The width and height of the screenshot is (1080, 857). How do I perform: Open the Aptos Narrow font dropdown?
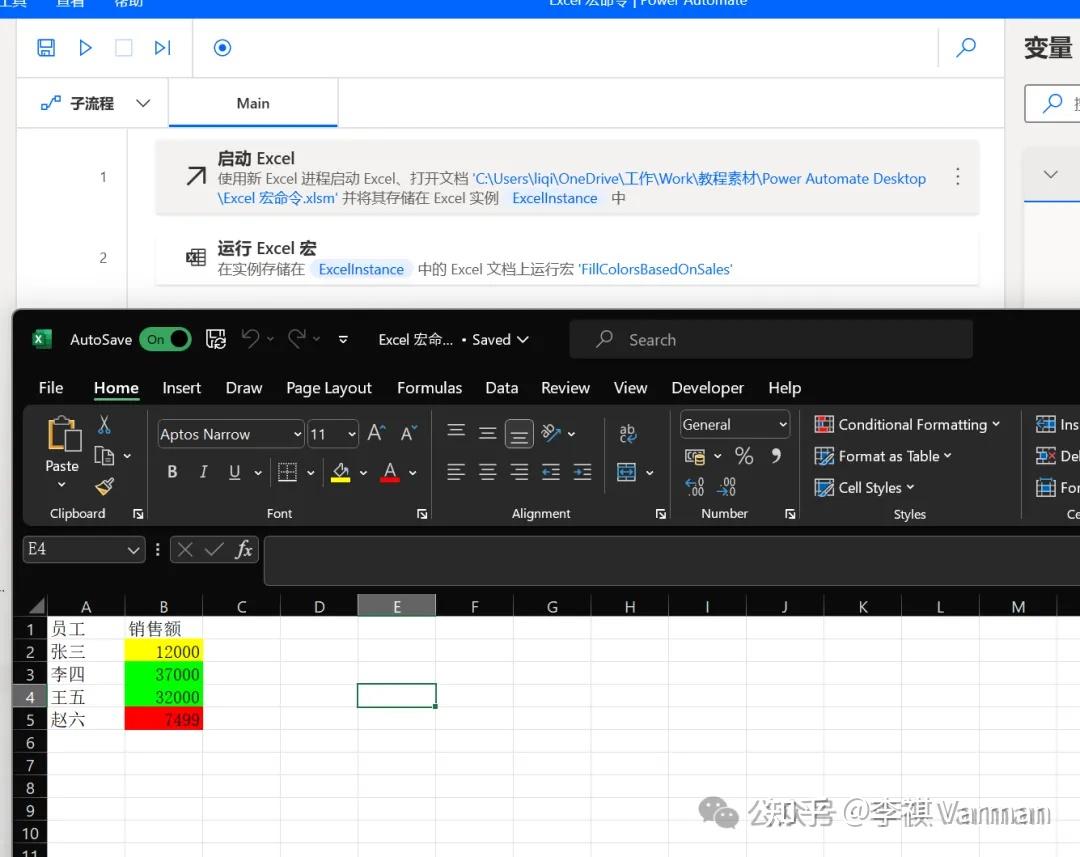[x=298, y=434]
